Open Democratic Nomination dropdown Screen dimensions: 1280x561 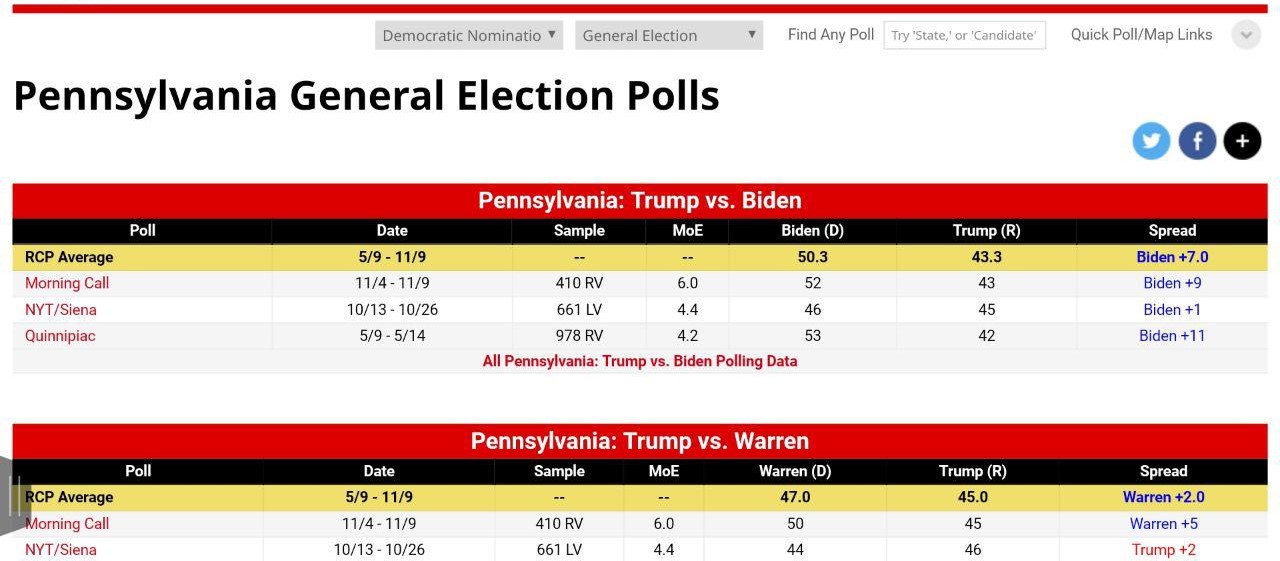click(x=469, y=35)
